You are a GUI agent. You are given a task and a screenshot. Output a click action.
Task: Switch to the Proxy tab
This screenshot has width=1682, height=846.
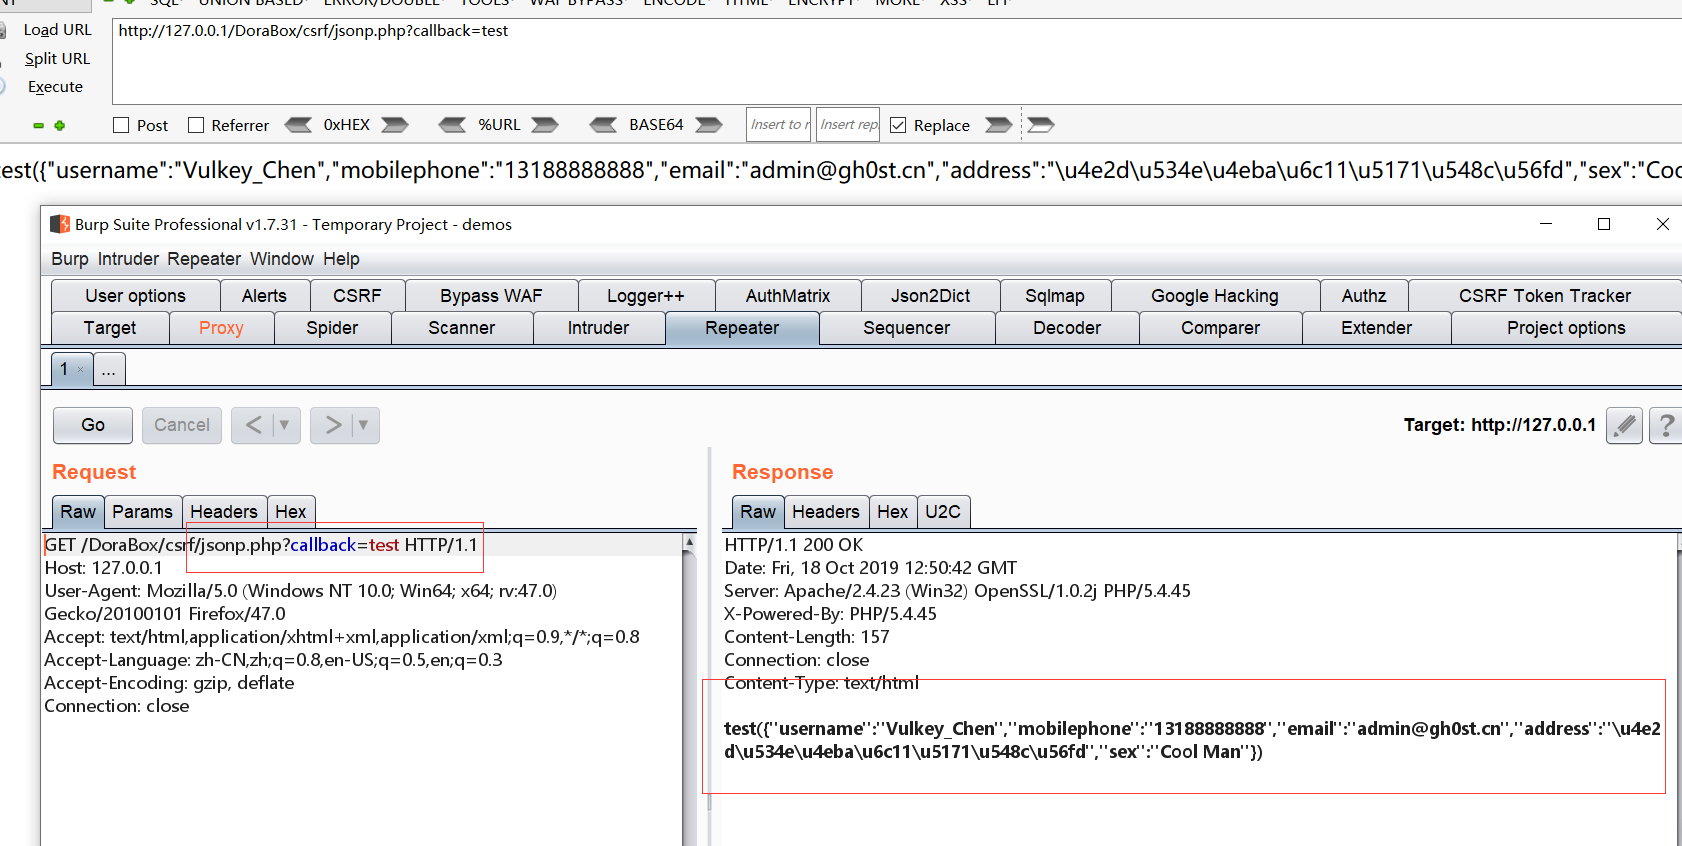pos(221,328)
